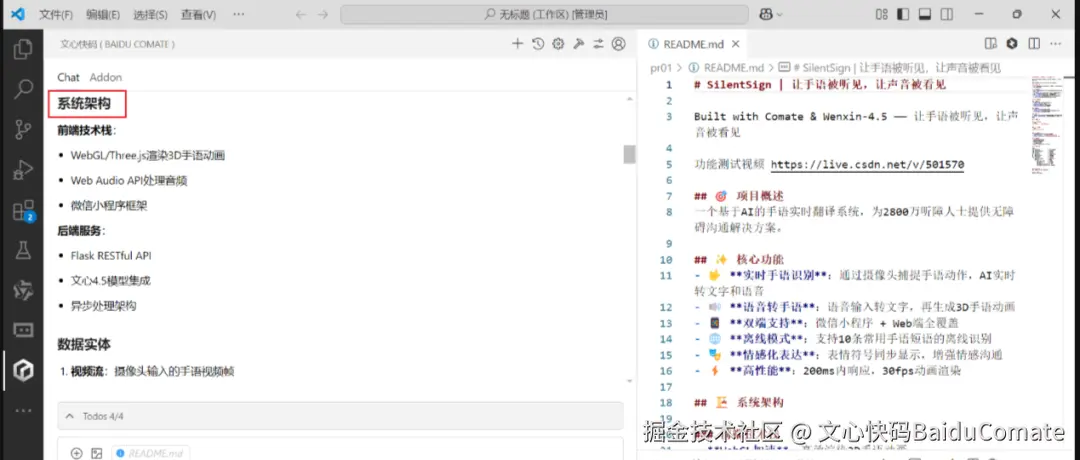Click the VS Code logo icon

pos(19,14)
